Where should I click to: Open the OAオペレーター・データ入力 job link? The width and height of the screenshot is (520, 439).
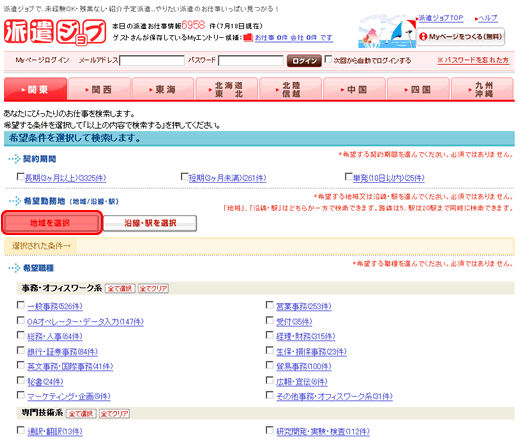[x=85, y=322]
